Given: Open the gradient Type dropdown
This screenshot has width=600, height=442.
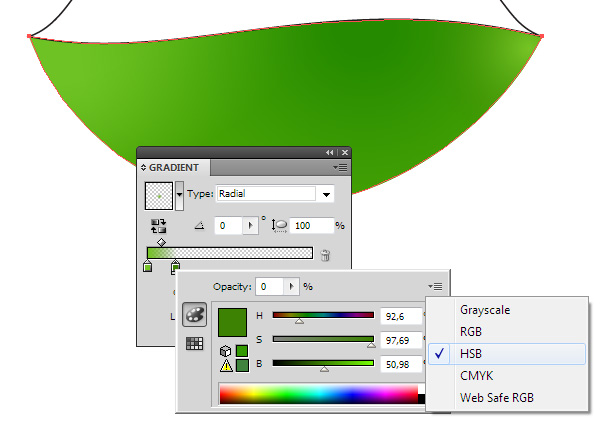Looking at the screenshot, I should [327, 194].
